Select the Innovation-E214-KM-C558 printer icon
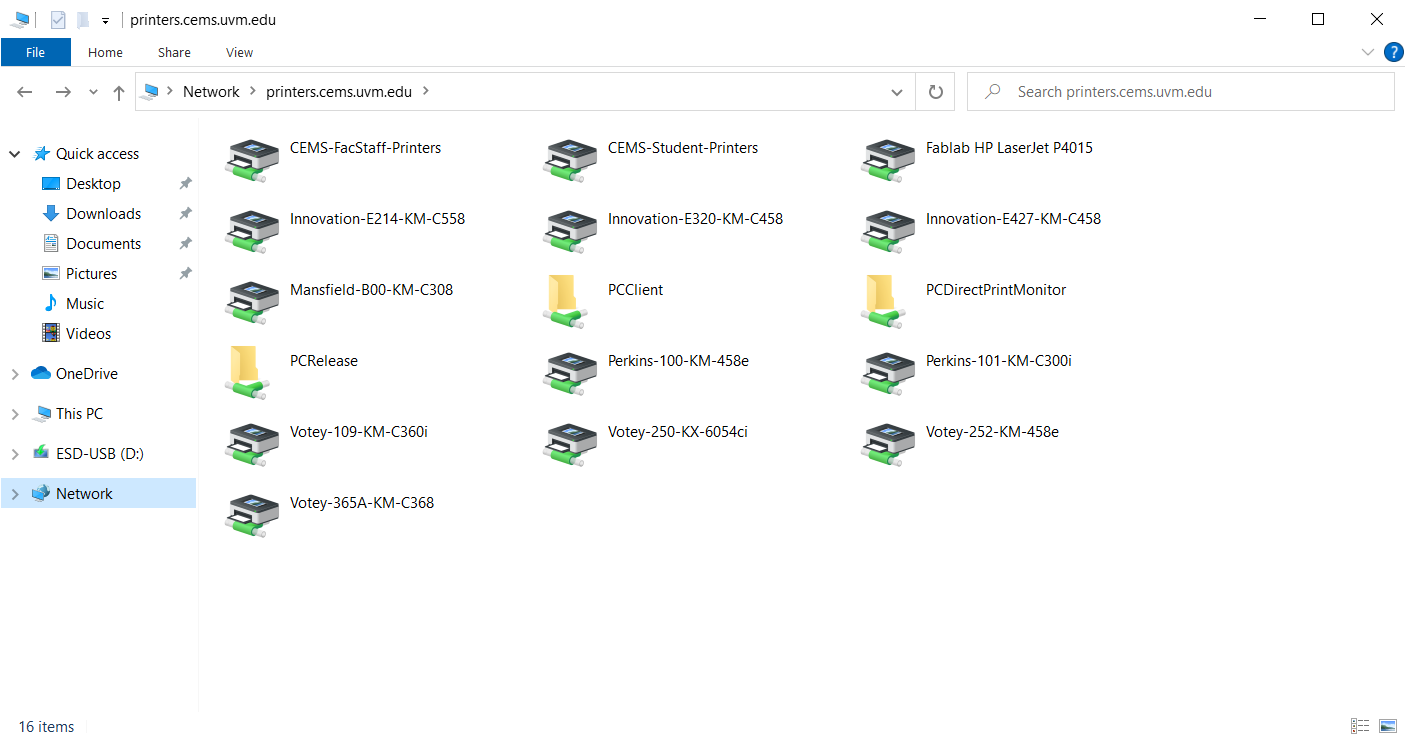This screenshot has width=1405, height=742. point(252,231)
